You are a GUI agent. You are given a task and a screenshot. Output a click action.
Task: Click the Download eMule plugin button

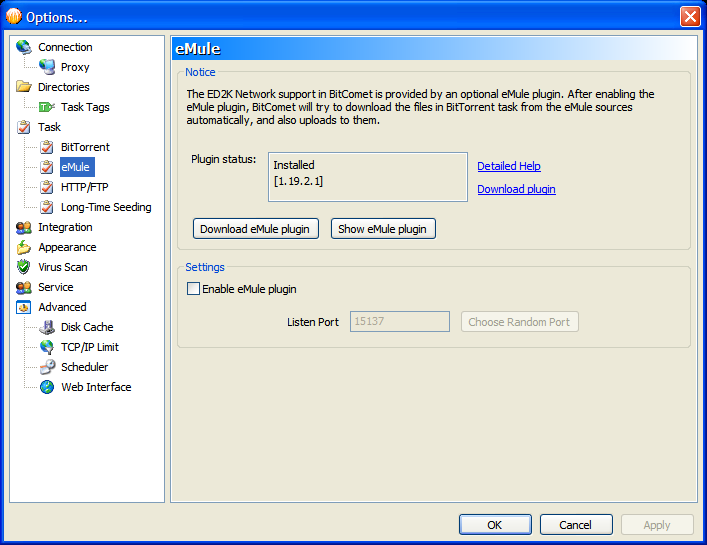tap(256, 229)
